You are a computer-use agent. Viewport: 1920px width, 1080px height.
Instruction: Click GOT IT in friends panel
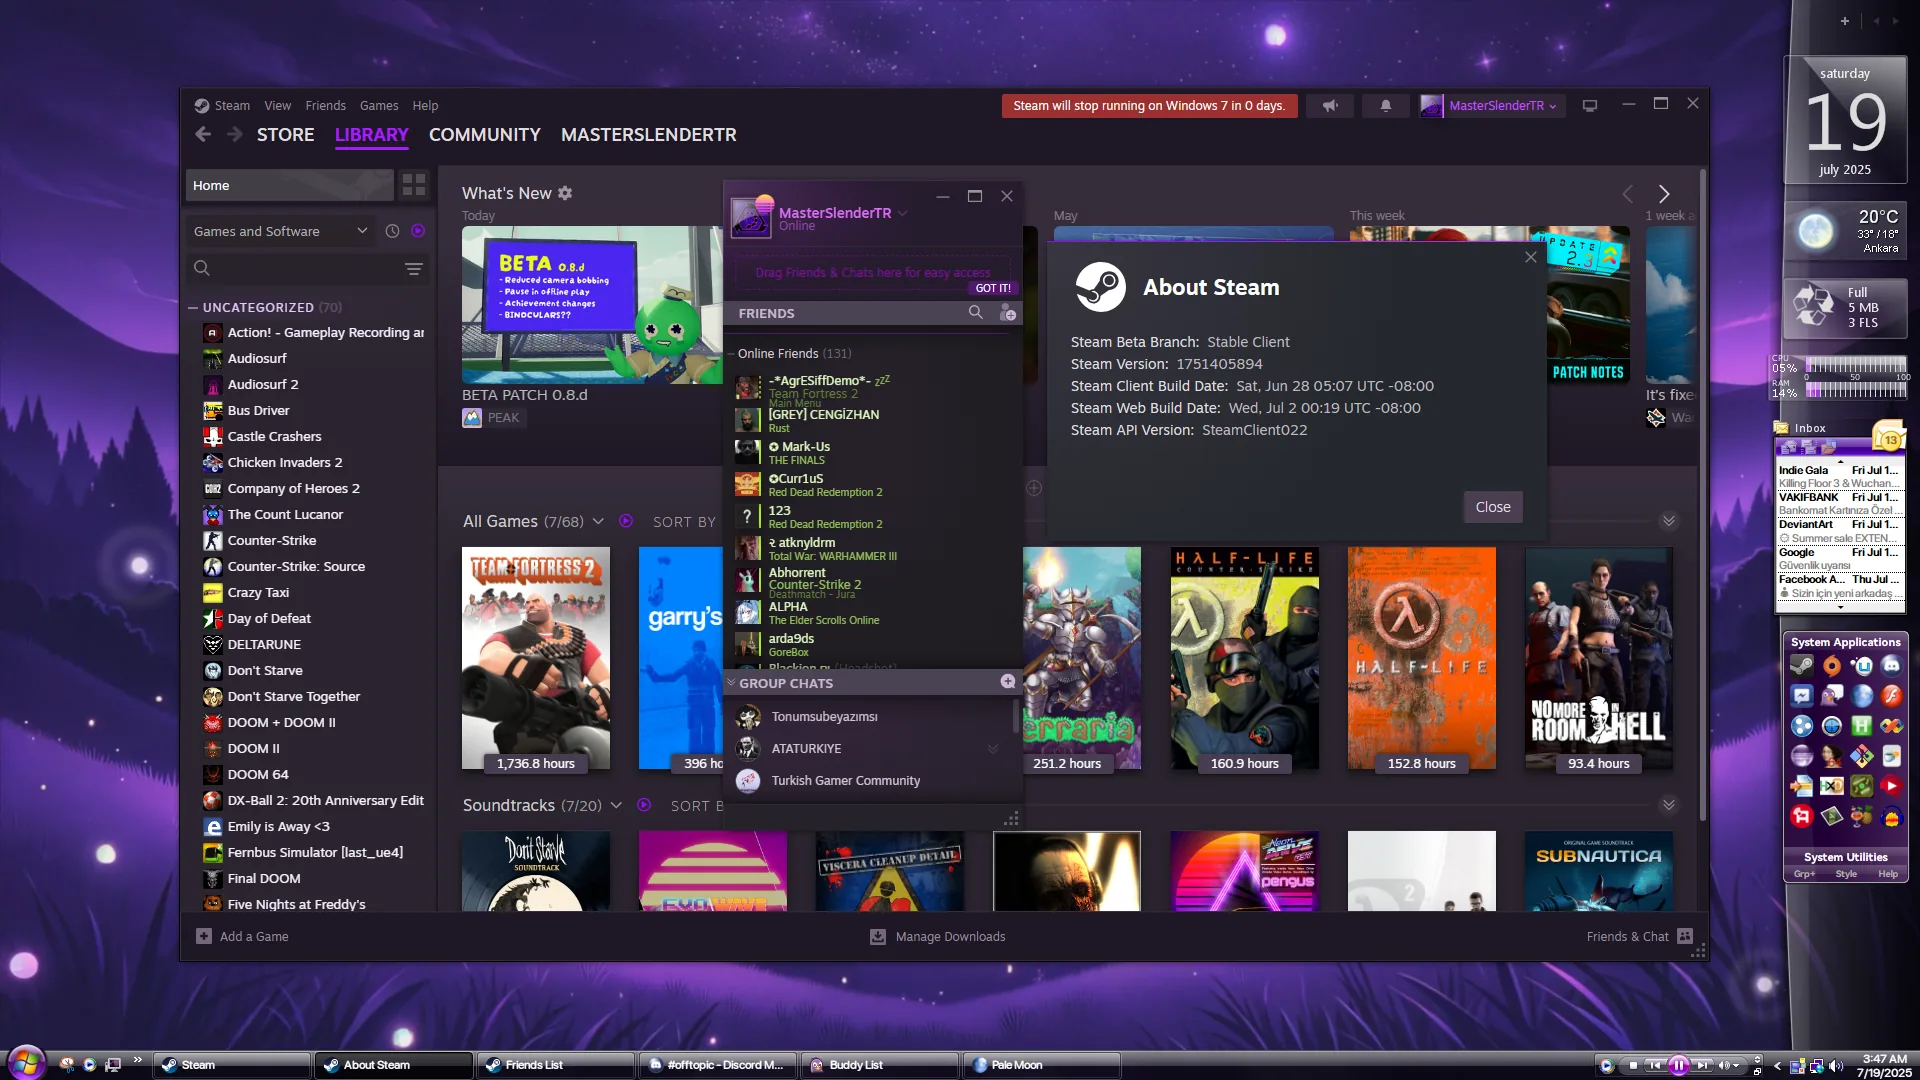(x=992, y=288)
